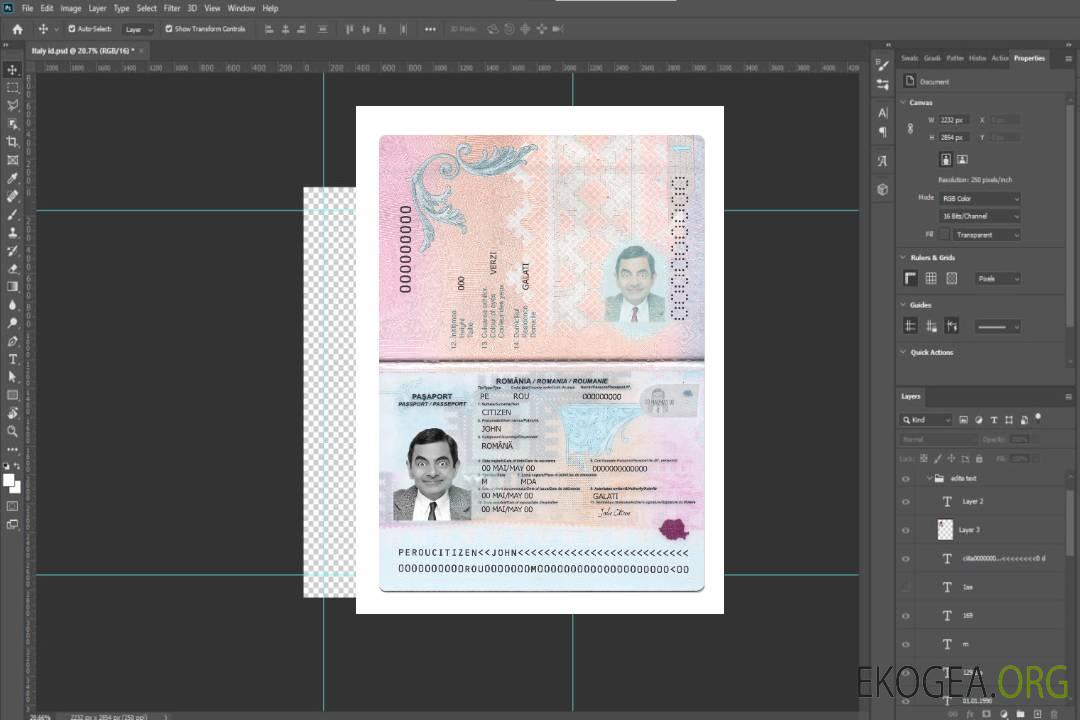Viewport: 1080px width, 720px height.
Task: Open the Character panel icon
Action: 883,113
